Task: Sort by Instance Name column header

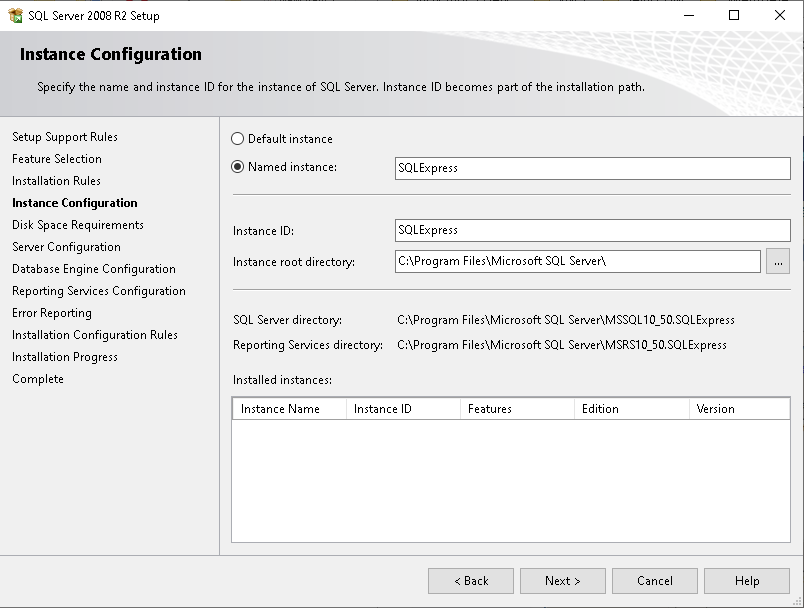Action: tap(290, 409)
